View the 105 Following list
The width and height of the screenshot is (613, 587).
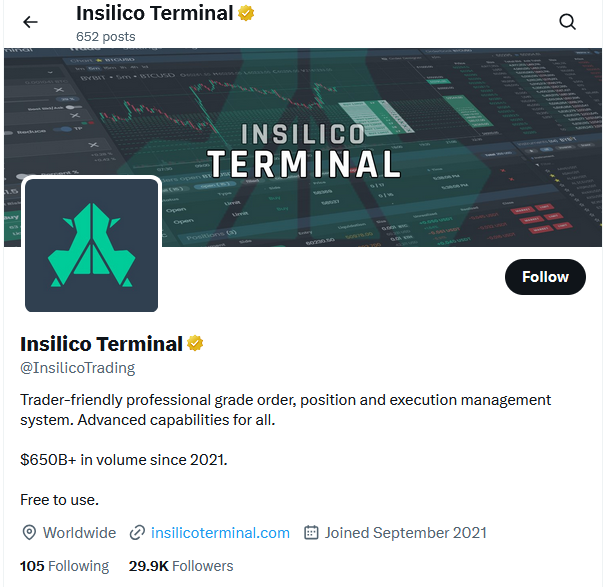click(x=64, y=566)
